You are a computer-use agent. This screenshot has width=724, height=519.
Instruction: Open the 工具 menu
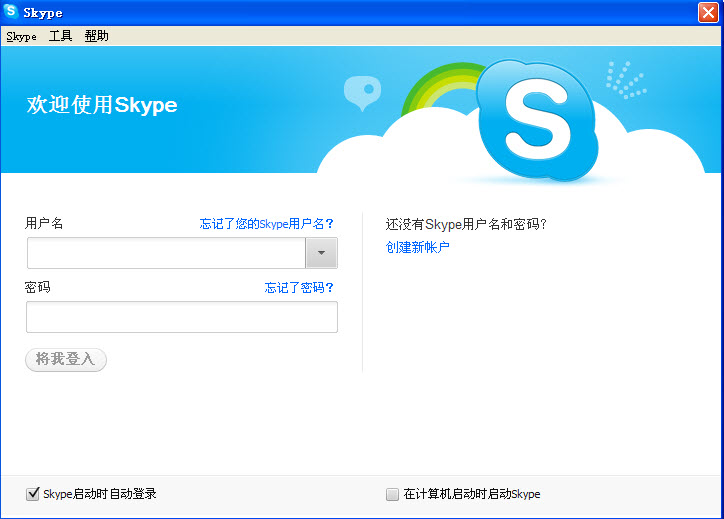pyautogui.click(x=60, y=36)
